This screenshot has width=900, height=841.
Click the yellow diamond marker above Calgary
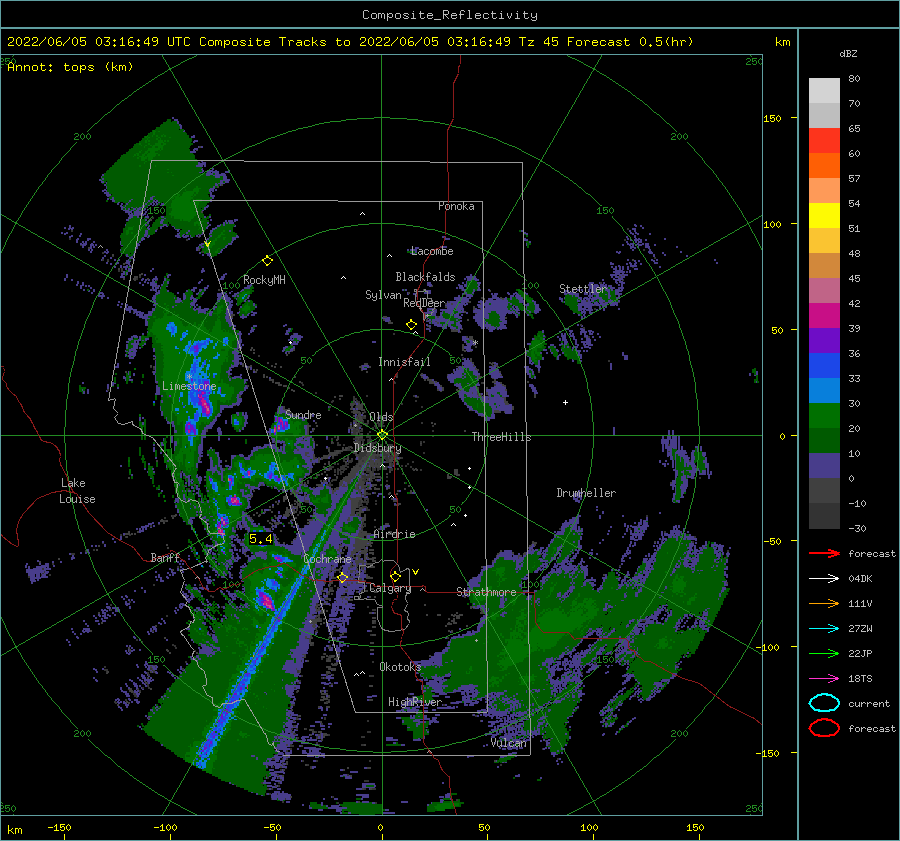click(395, 576)
